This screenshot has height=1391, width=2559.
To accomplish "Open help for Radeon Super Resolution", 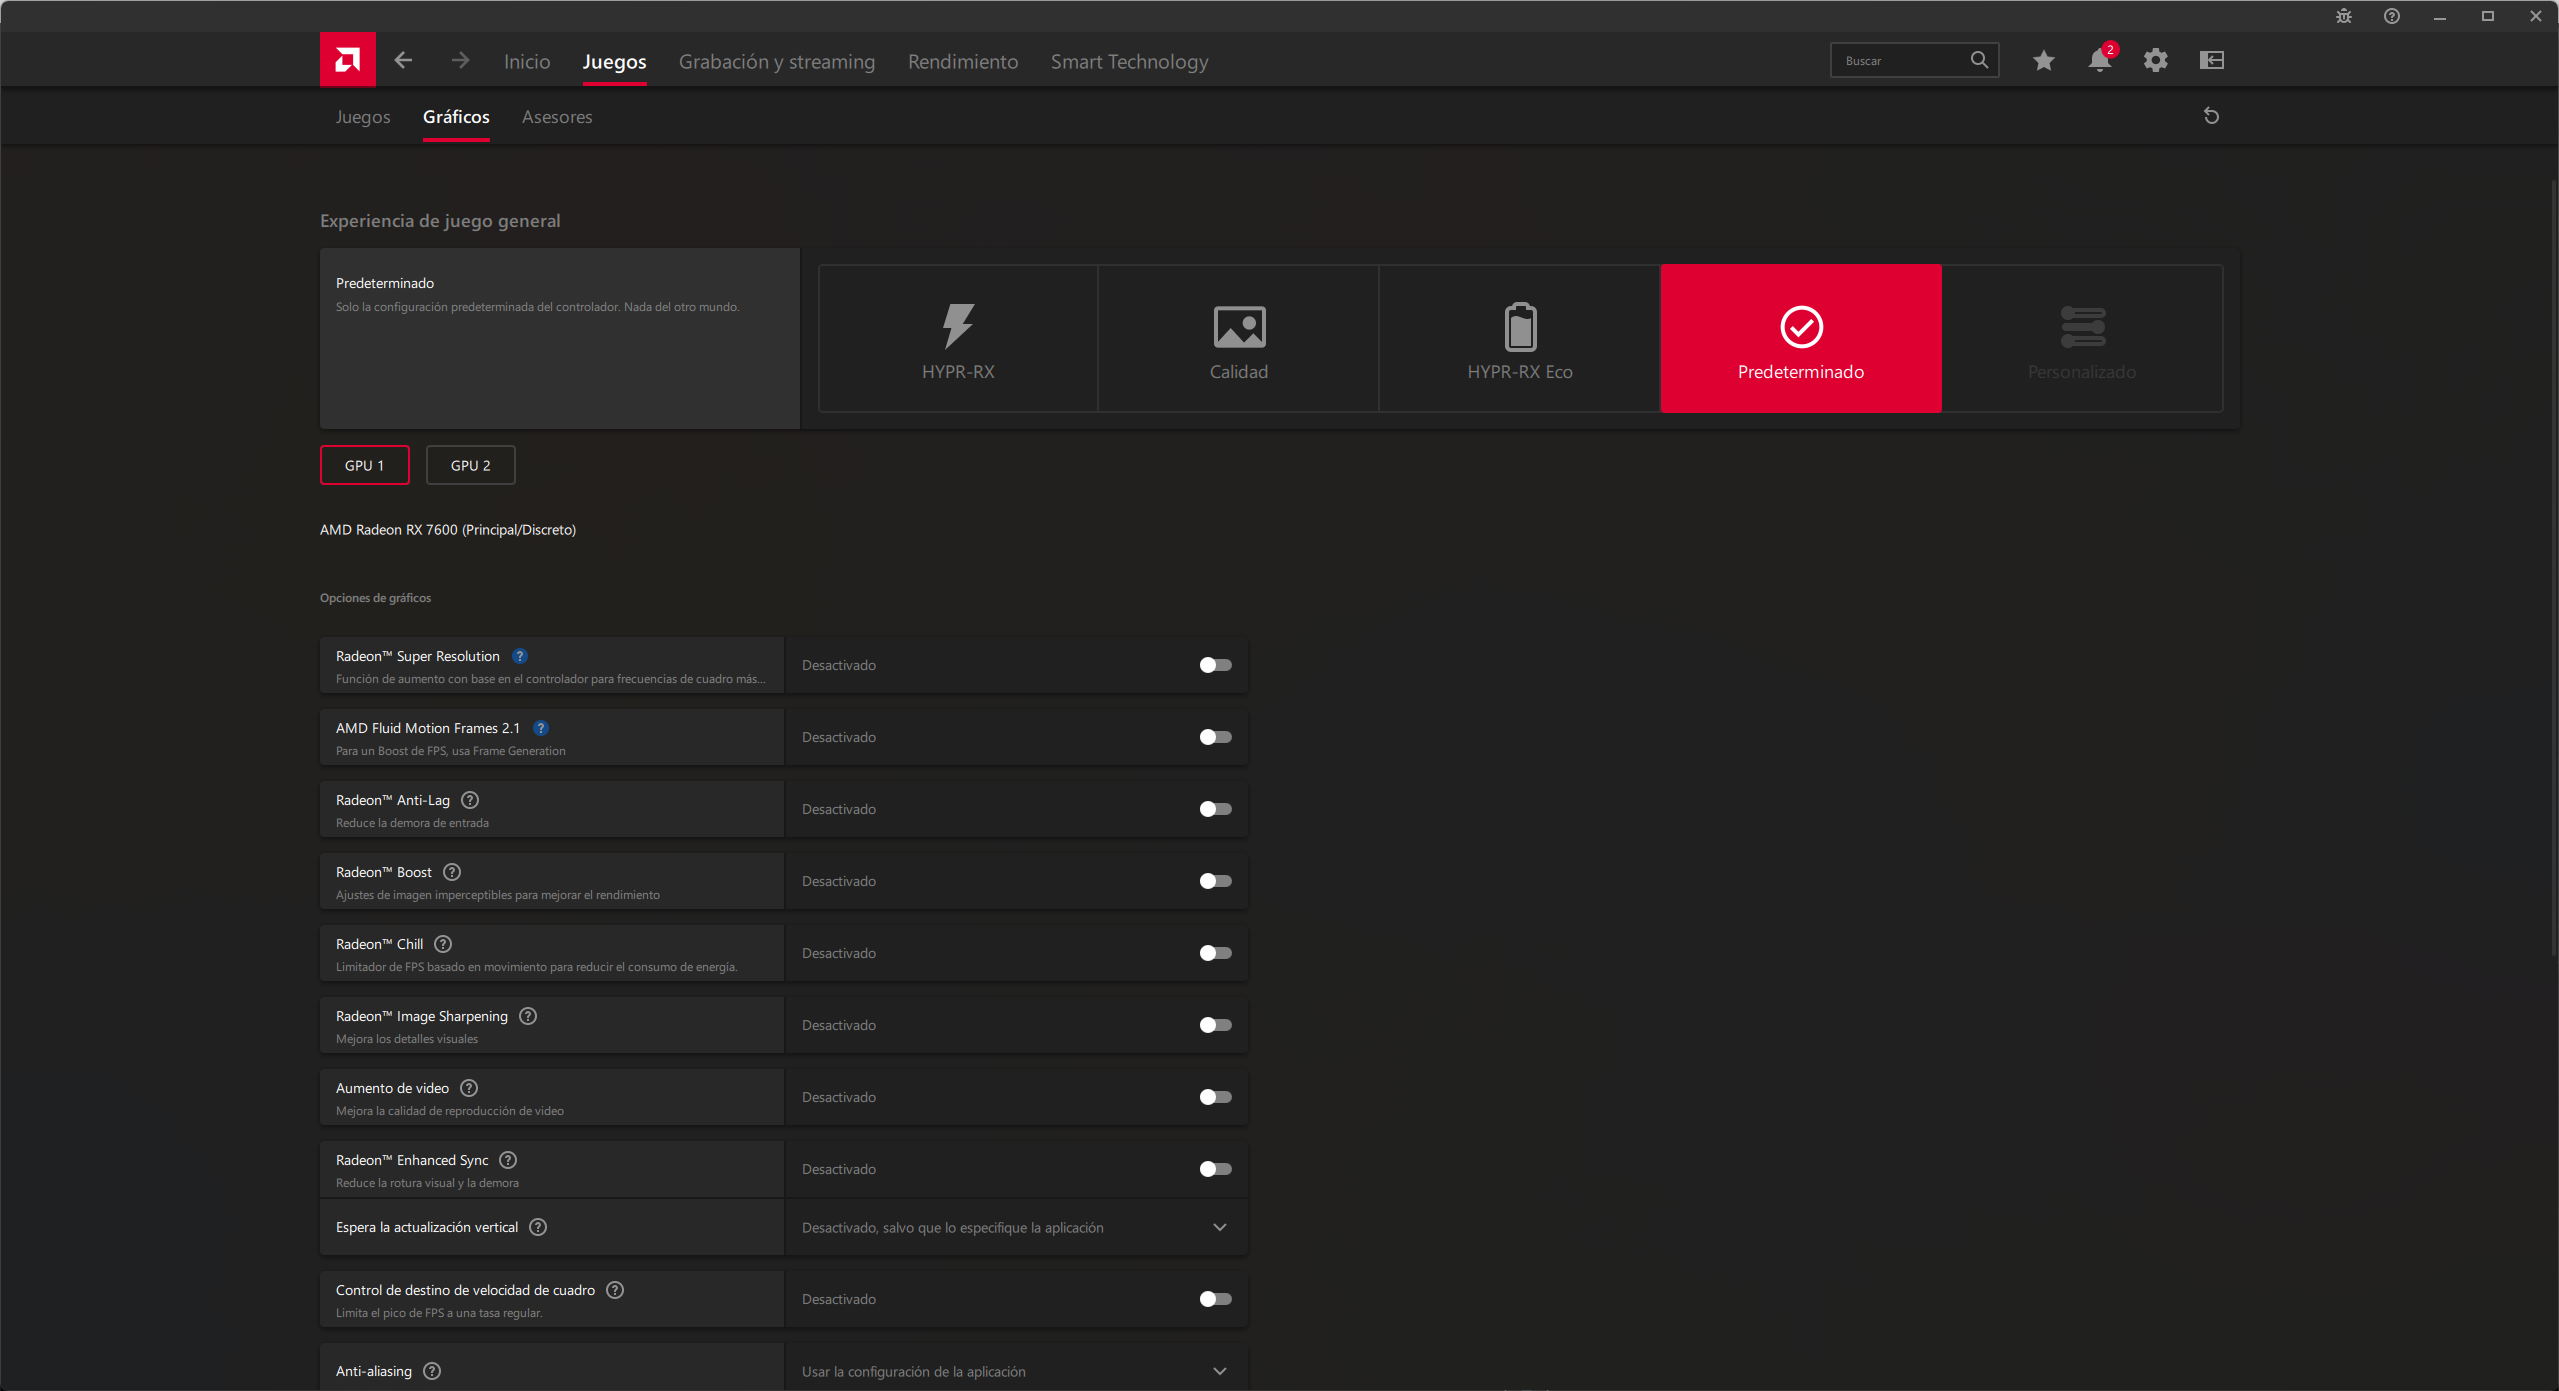I will point(520,656).
